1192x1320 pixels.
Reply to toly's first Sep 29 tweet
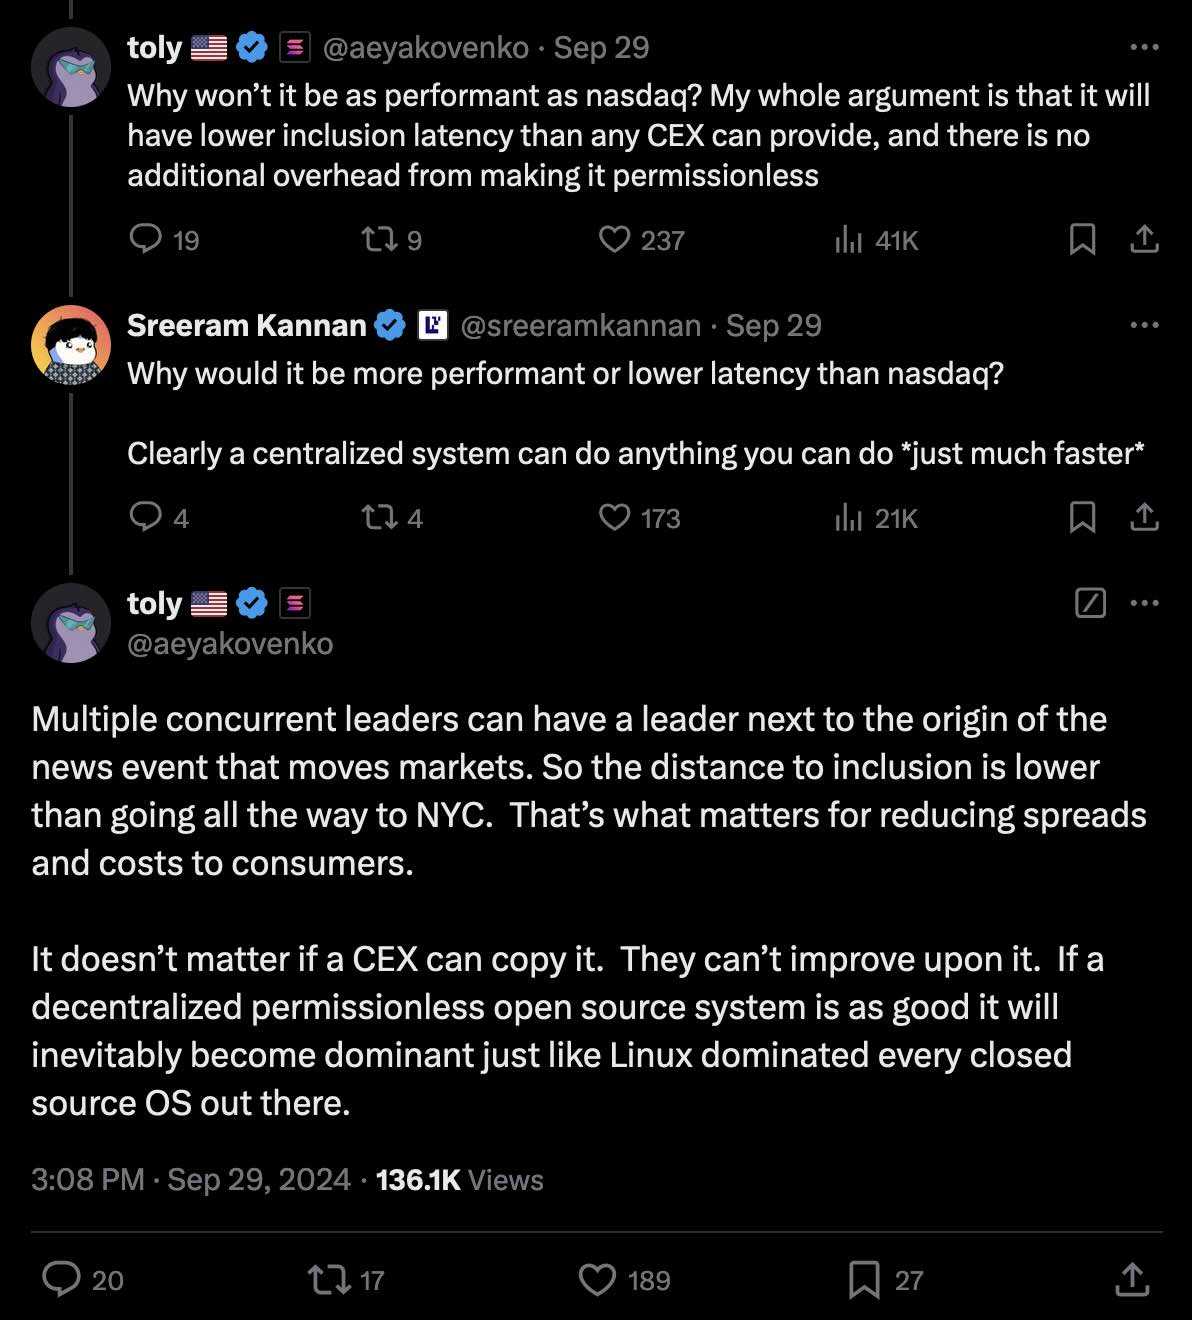(x=147, y=239)
